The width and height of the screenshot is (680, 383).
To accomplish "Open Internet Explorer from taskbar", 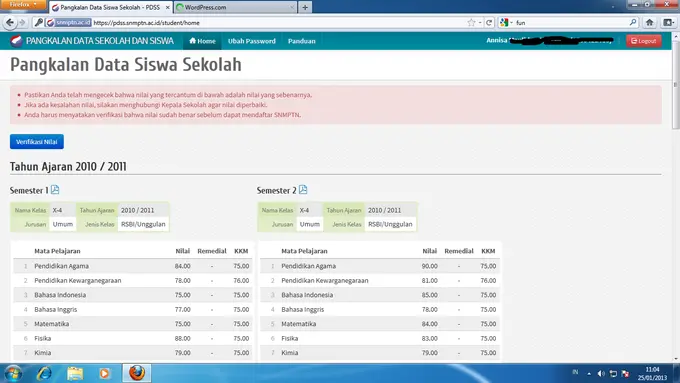I will [x=44, y=373].
